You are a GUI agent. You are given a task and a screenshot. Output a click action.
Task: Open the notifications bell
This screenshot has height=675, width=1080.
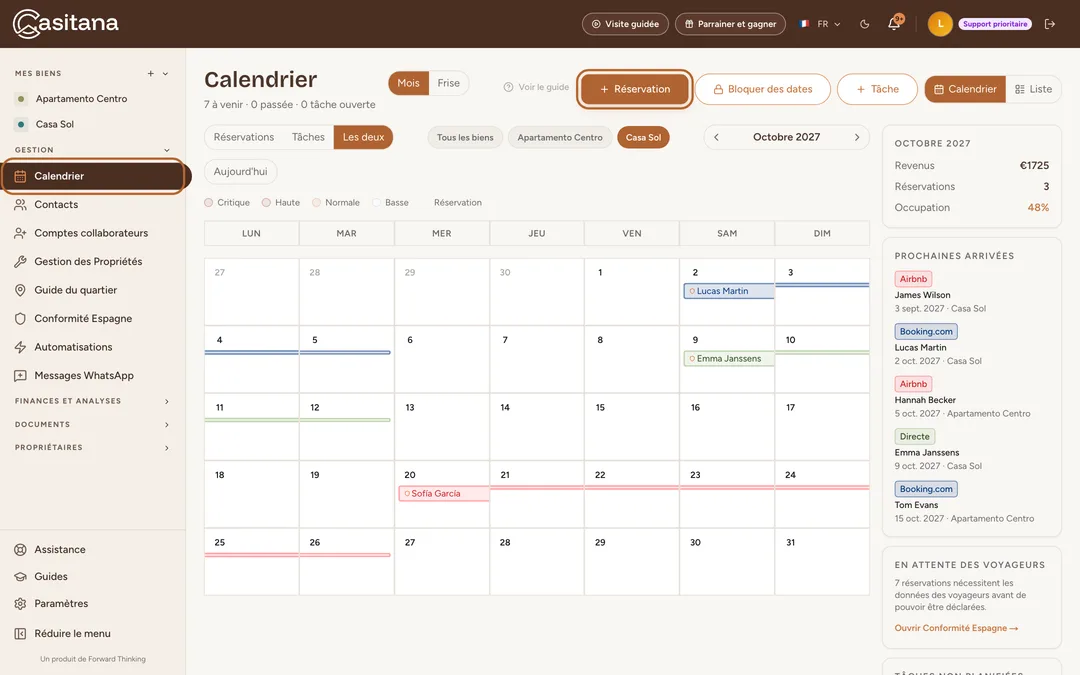click(894, 23)
